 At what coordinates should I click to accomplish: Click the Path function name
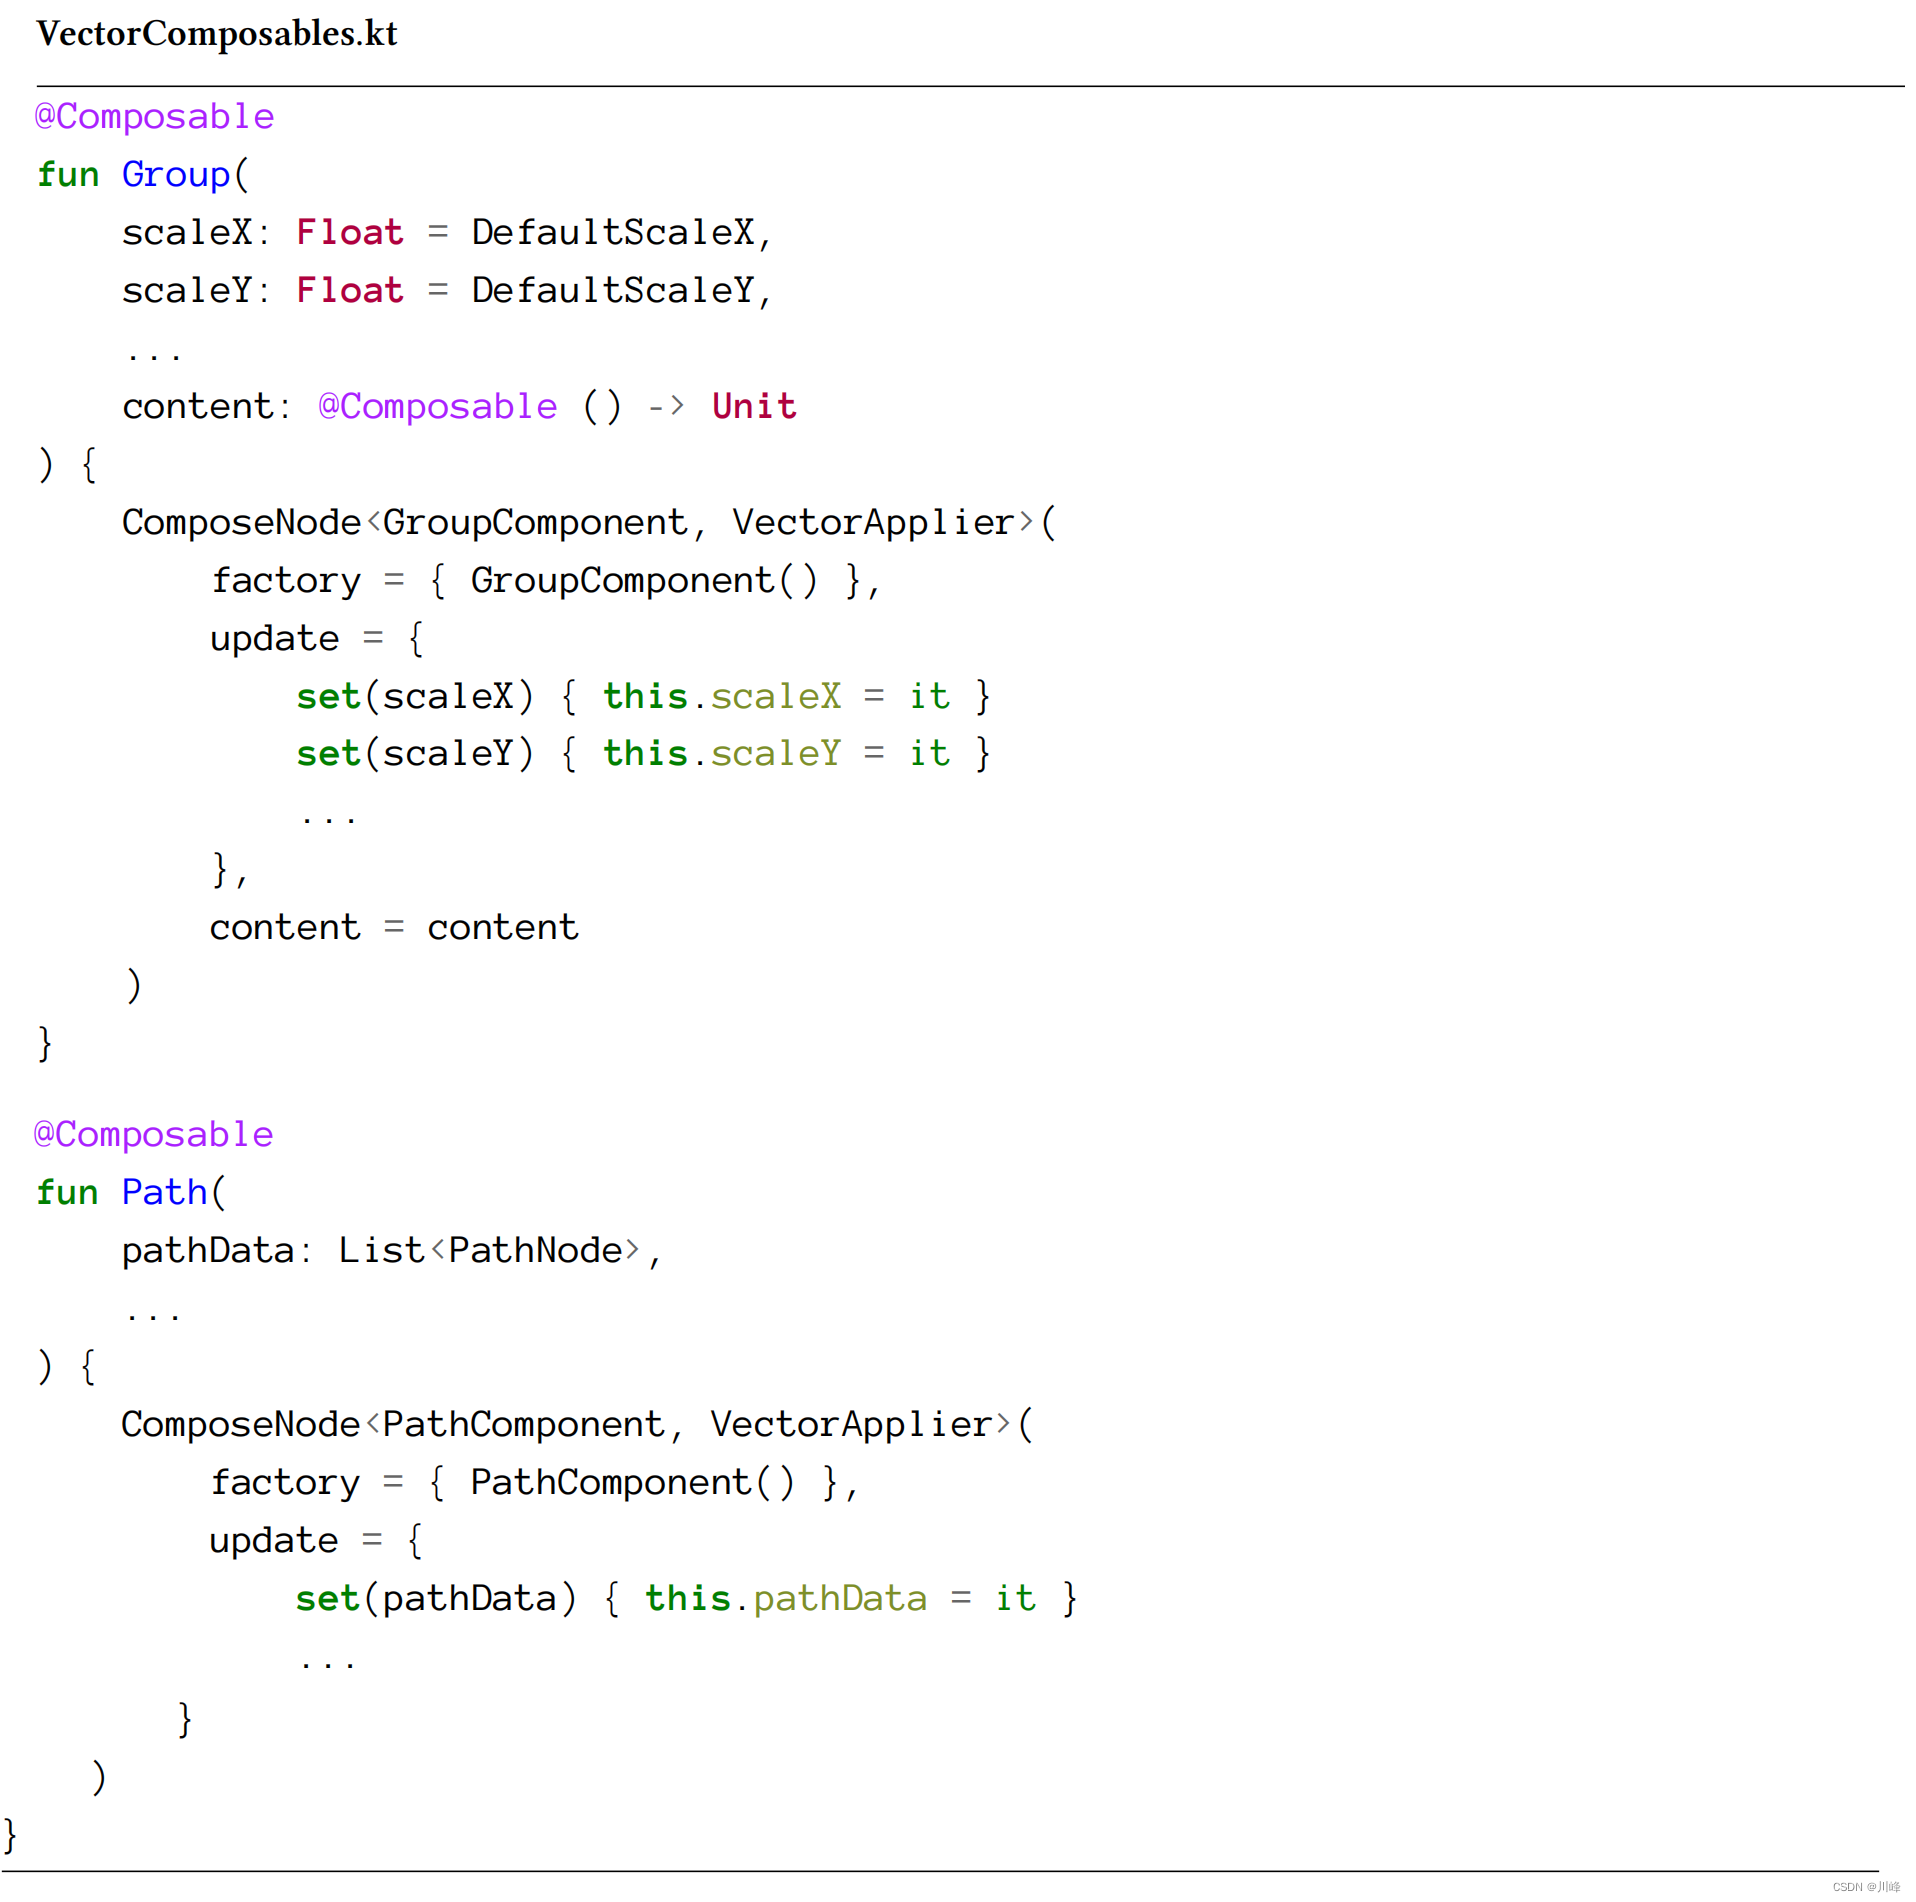tap(165, 1193)
